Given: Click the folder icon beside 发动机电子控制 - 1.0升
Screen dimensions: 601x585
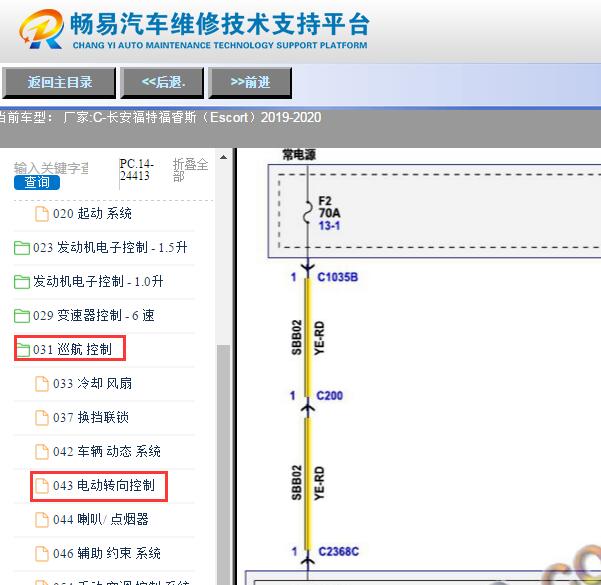Looking at the screenshot, I should click(22, 282).
